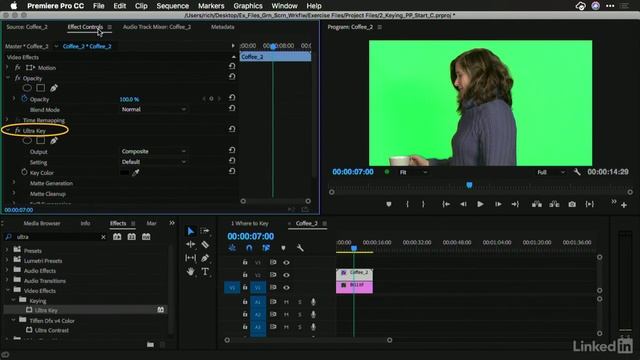
Task: Select the Track Select Forward tool
Action: 205,231
